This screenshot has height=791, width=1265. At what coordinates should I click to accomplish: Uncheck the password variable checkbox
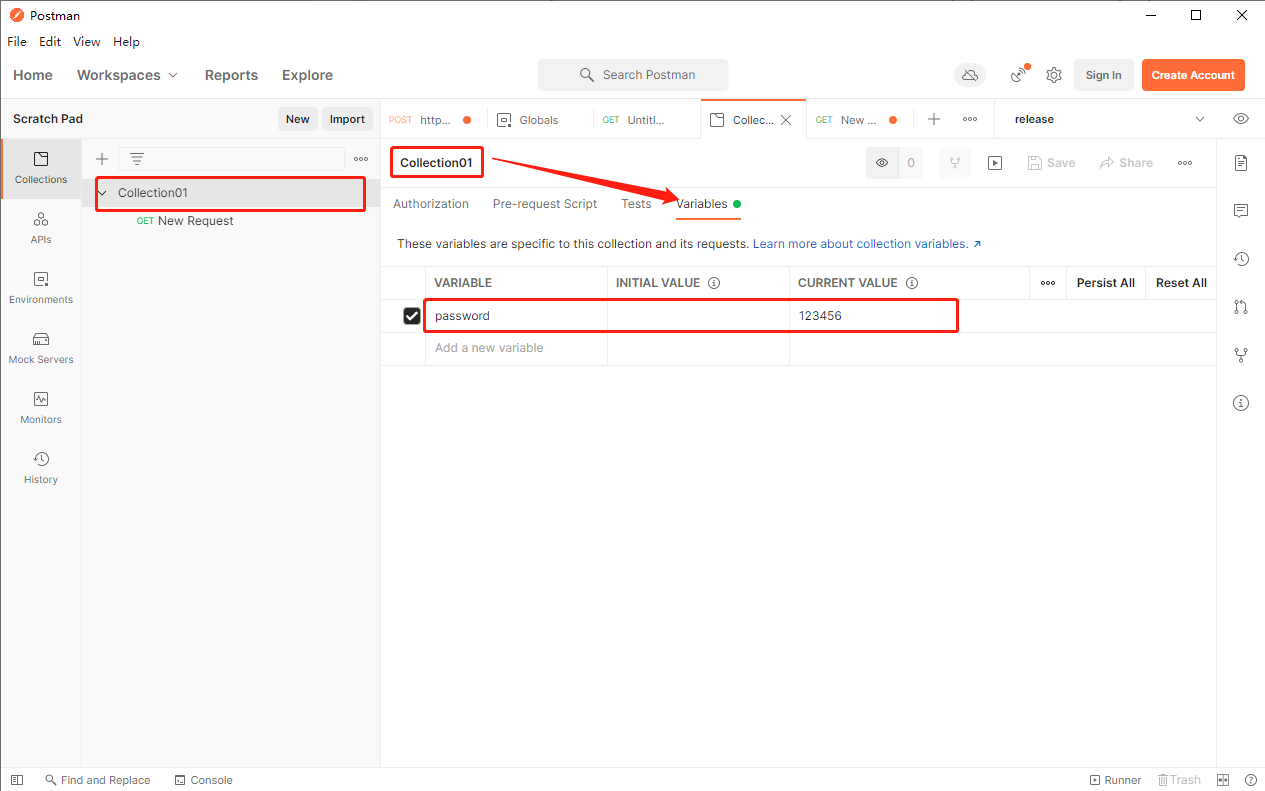[x=412, y=316]
